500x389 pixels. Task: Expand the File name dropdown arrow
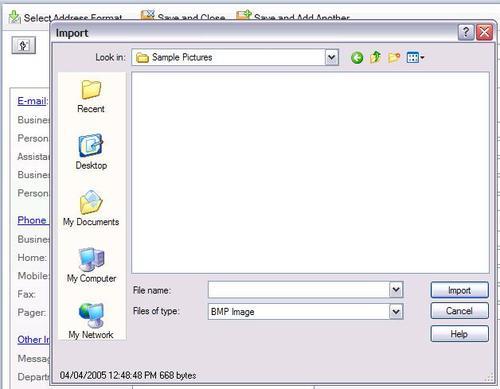[x=396, y=290]
